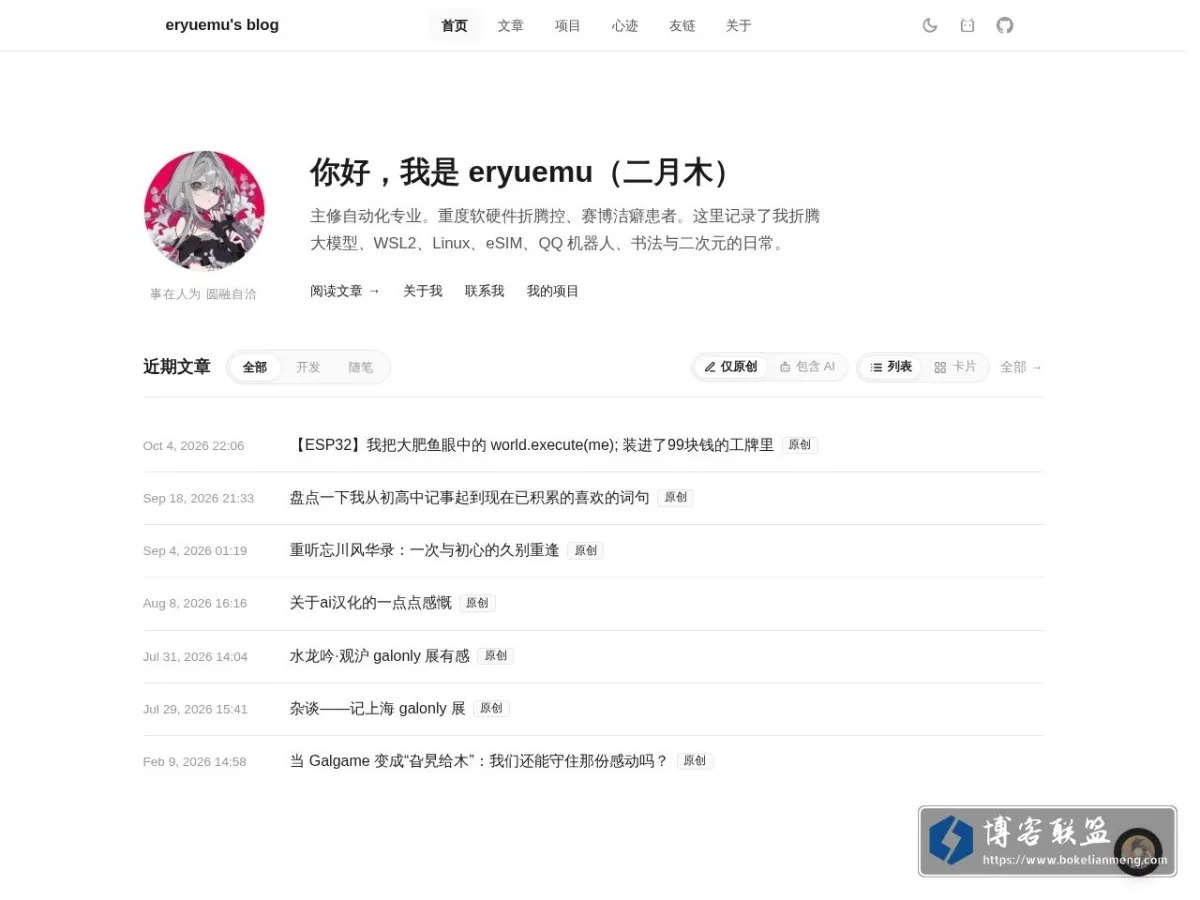This screenshot has height=900, width=1200.
Task: Click the anime avatar image
Action: (204, 211)
